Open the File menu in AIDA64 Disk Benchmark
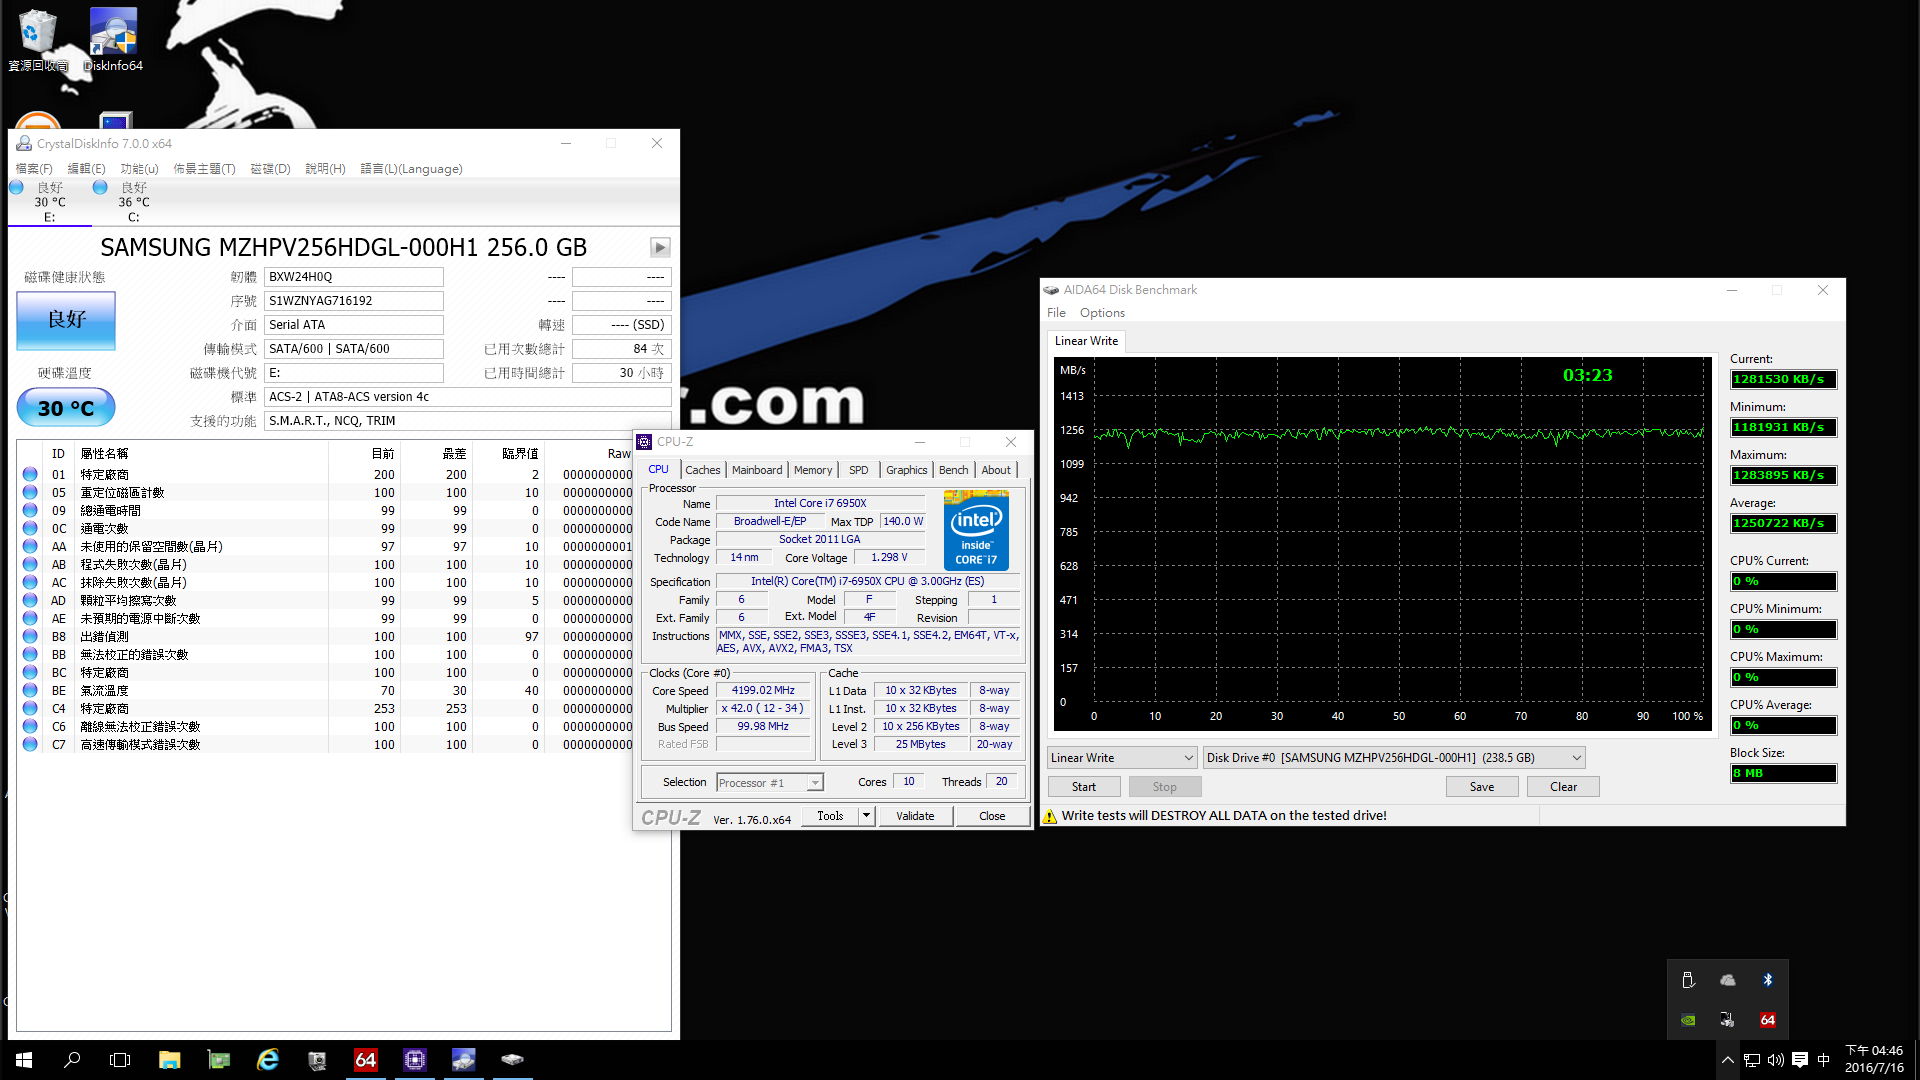This screenshot has width=1920, height=1080. pyautogui.click(x=1056, y=313)
